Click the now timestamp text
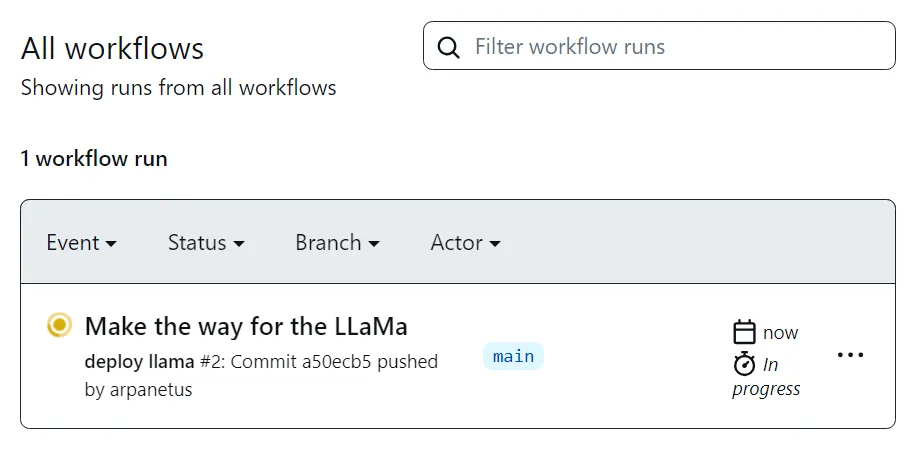Image resolution: width=916 pixels, height=456 pixels. pos(780,333)
